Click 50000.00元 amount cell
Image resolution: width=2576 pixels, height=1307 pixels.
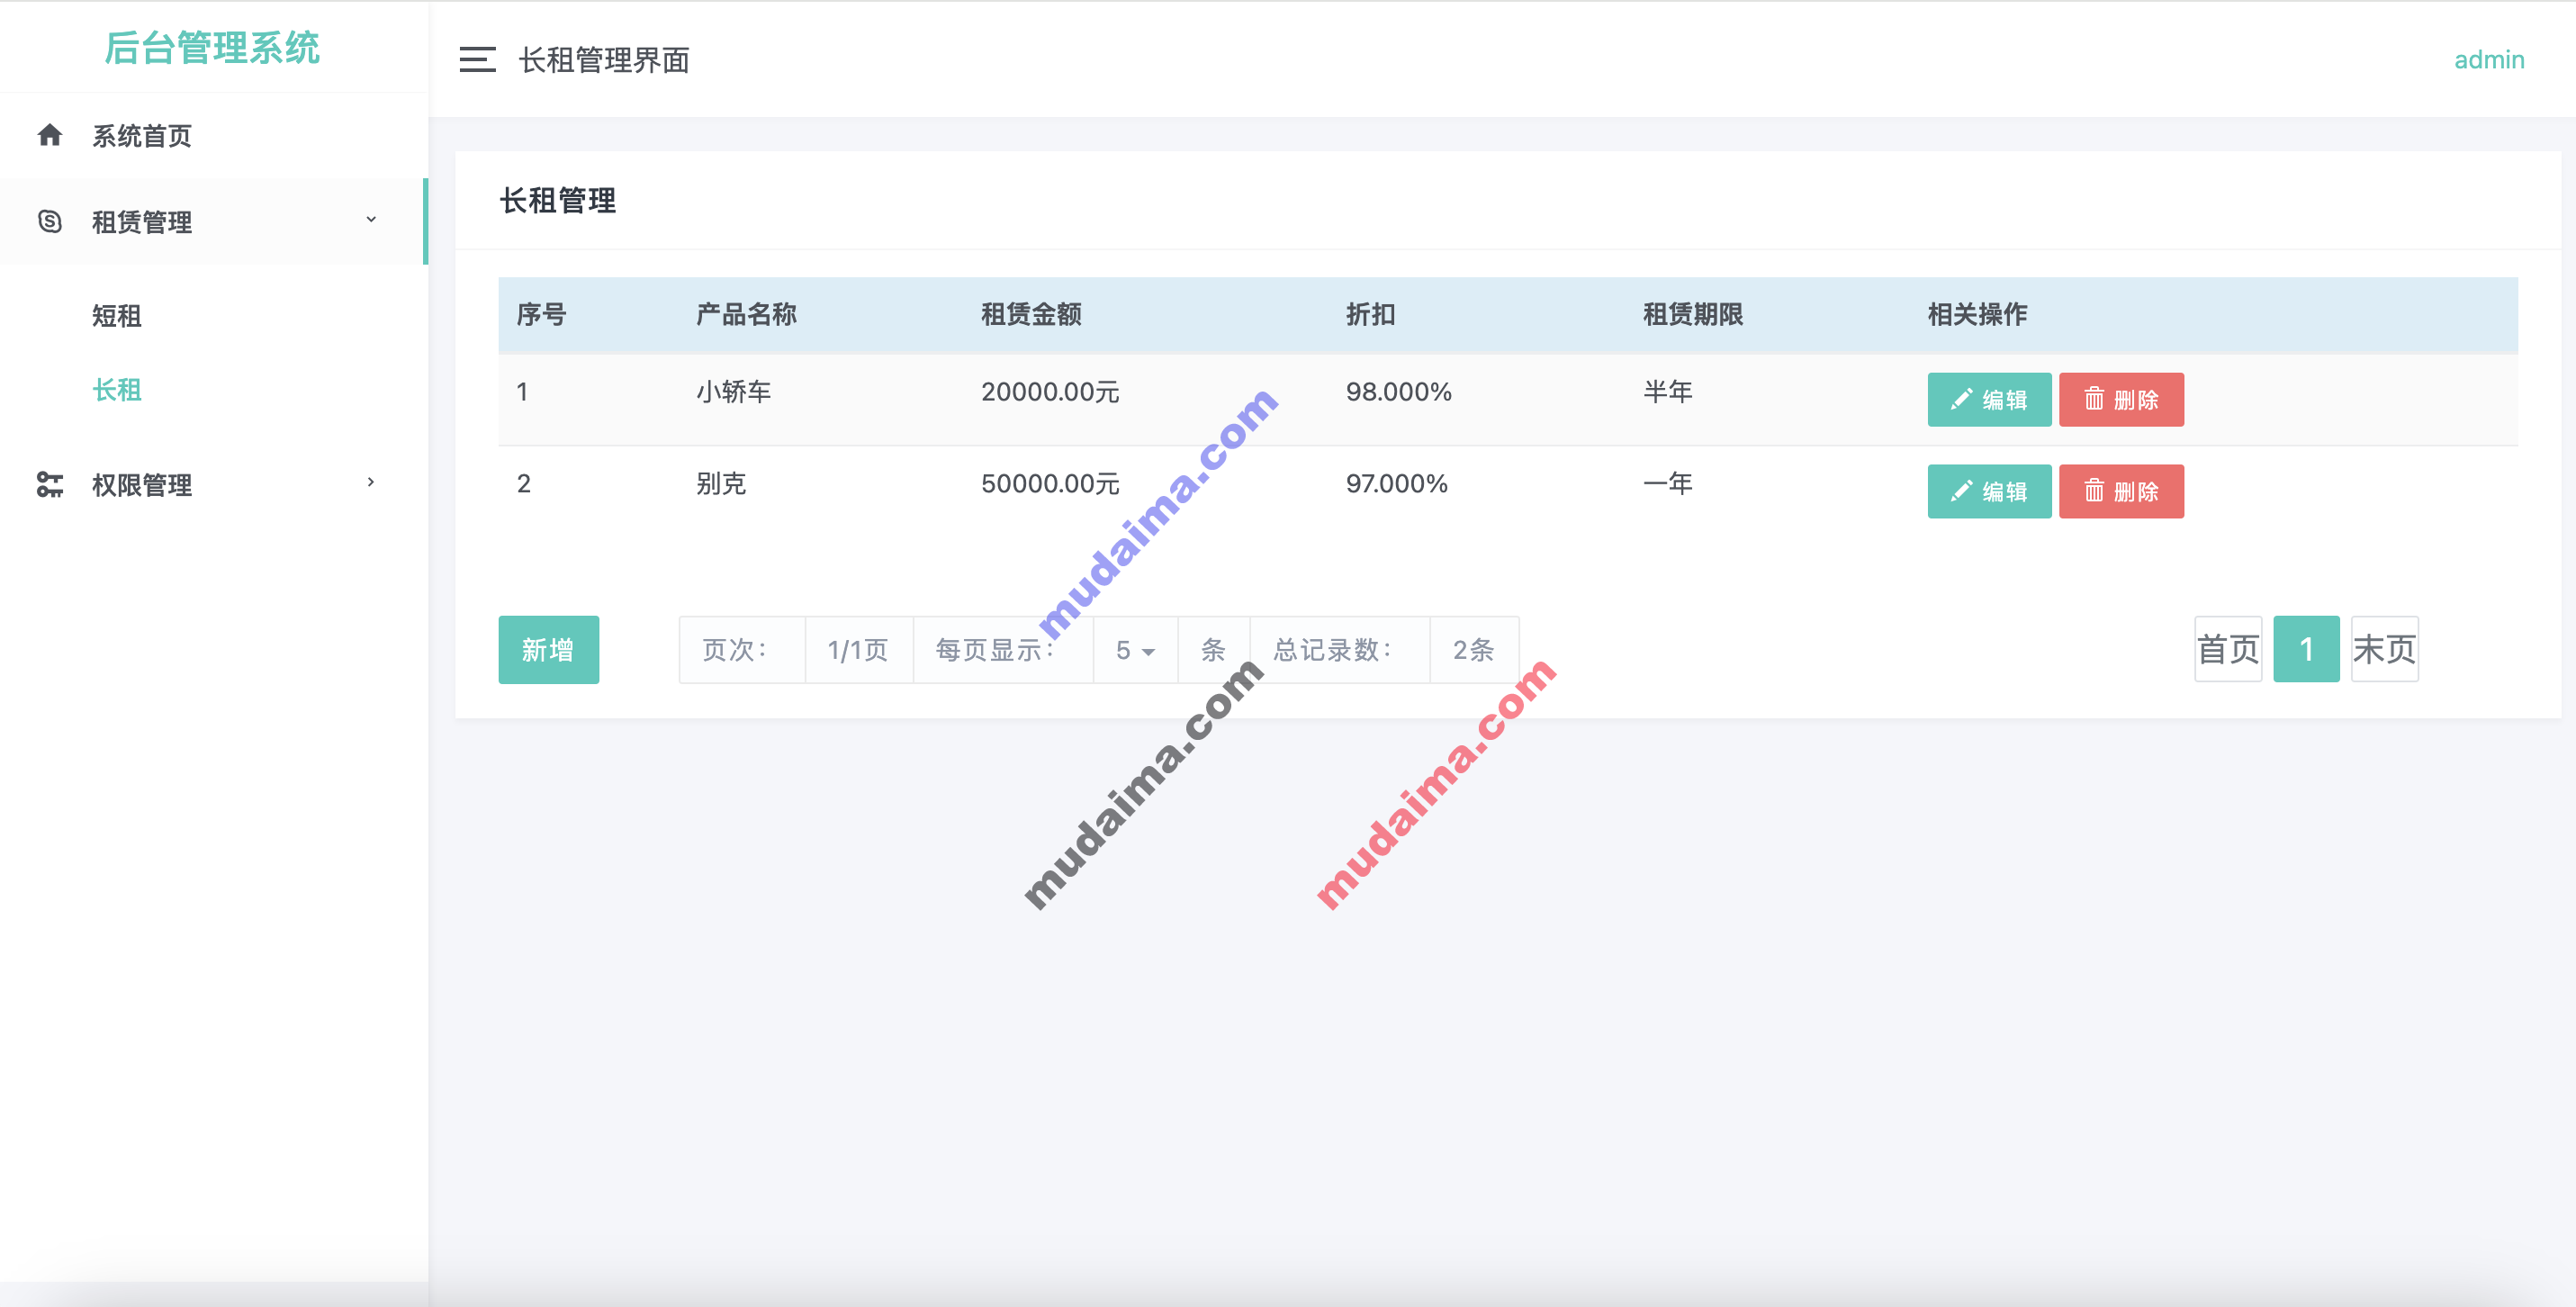(x=1050, y=484)
